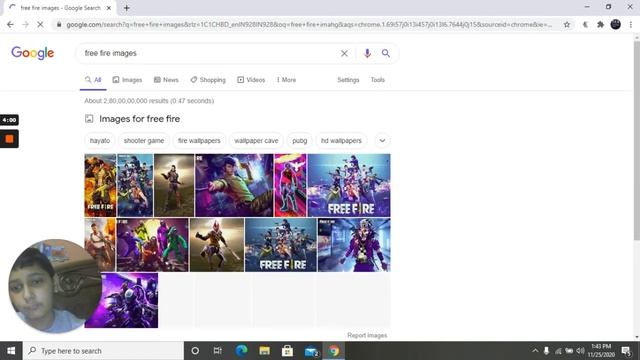Go to the Google homepage logo
Viewport: 640px width, 360px height.
pyautogui.click(x=33, y=53)
